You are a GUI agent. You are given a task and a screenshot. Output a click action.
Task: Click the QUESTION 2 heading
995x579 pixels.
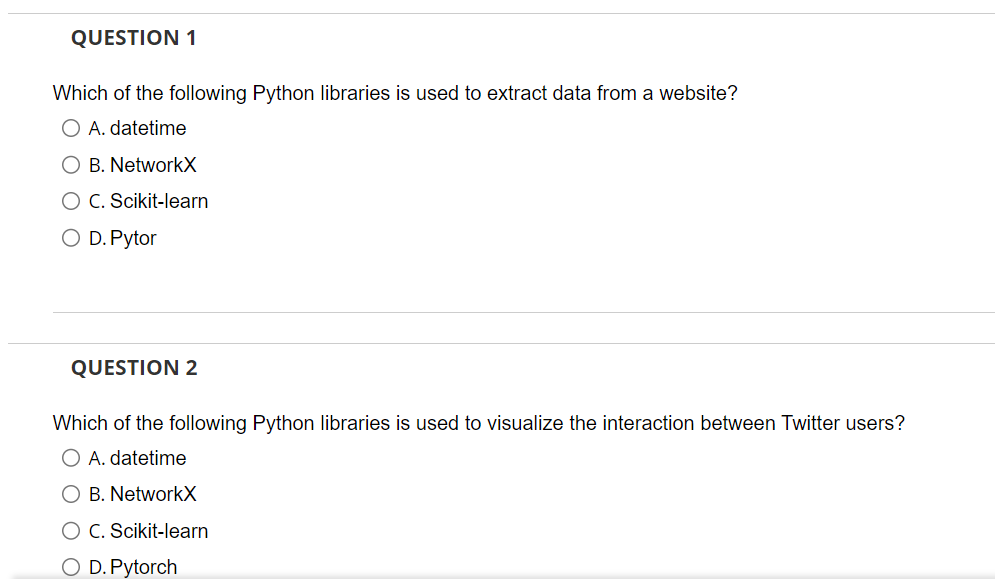click(x=134, y=368)
